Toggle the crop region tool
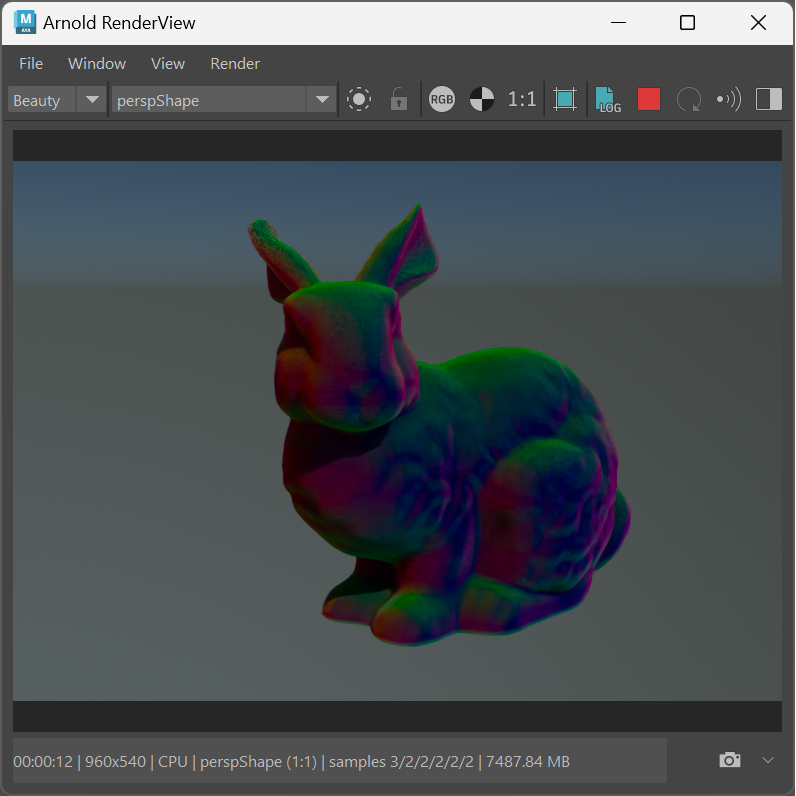796x796 pixels. pyautogui.click(x=565, y=99)
